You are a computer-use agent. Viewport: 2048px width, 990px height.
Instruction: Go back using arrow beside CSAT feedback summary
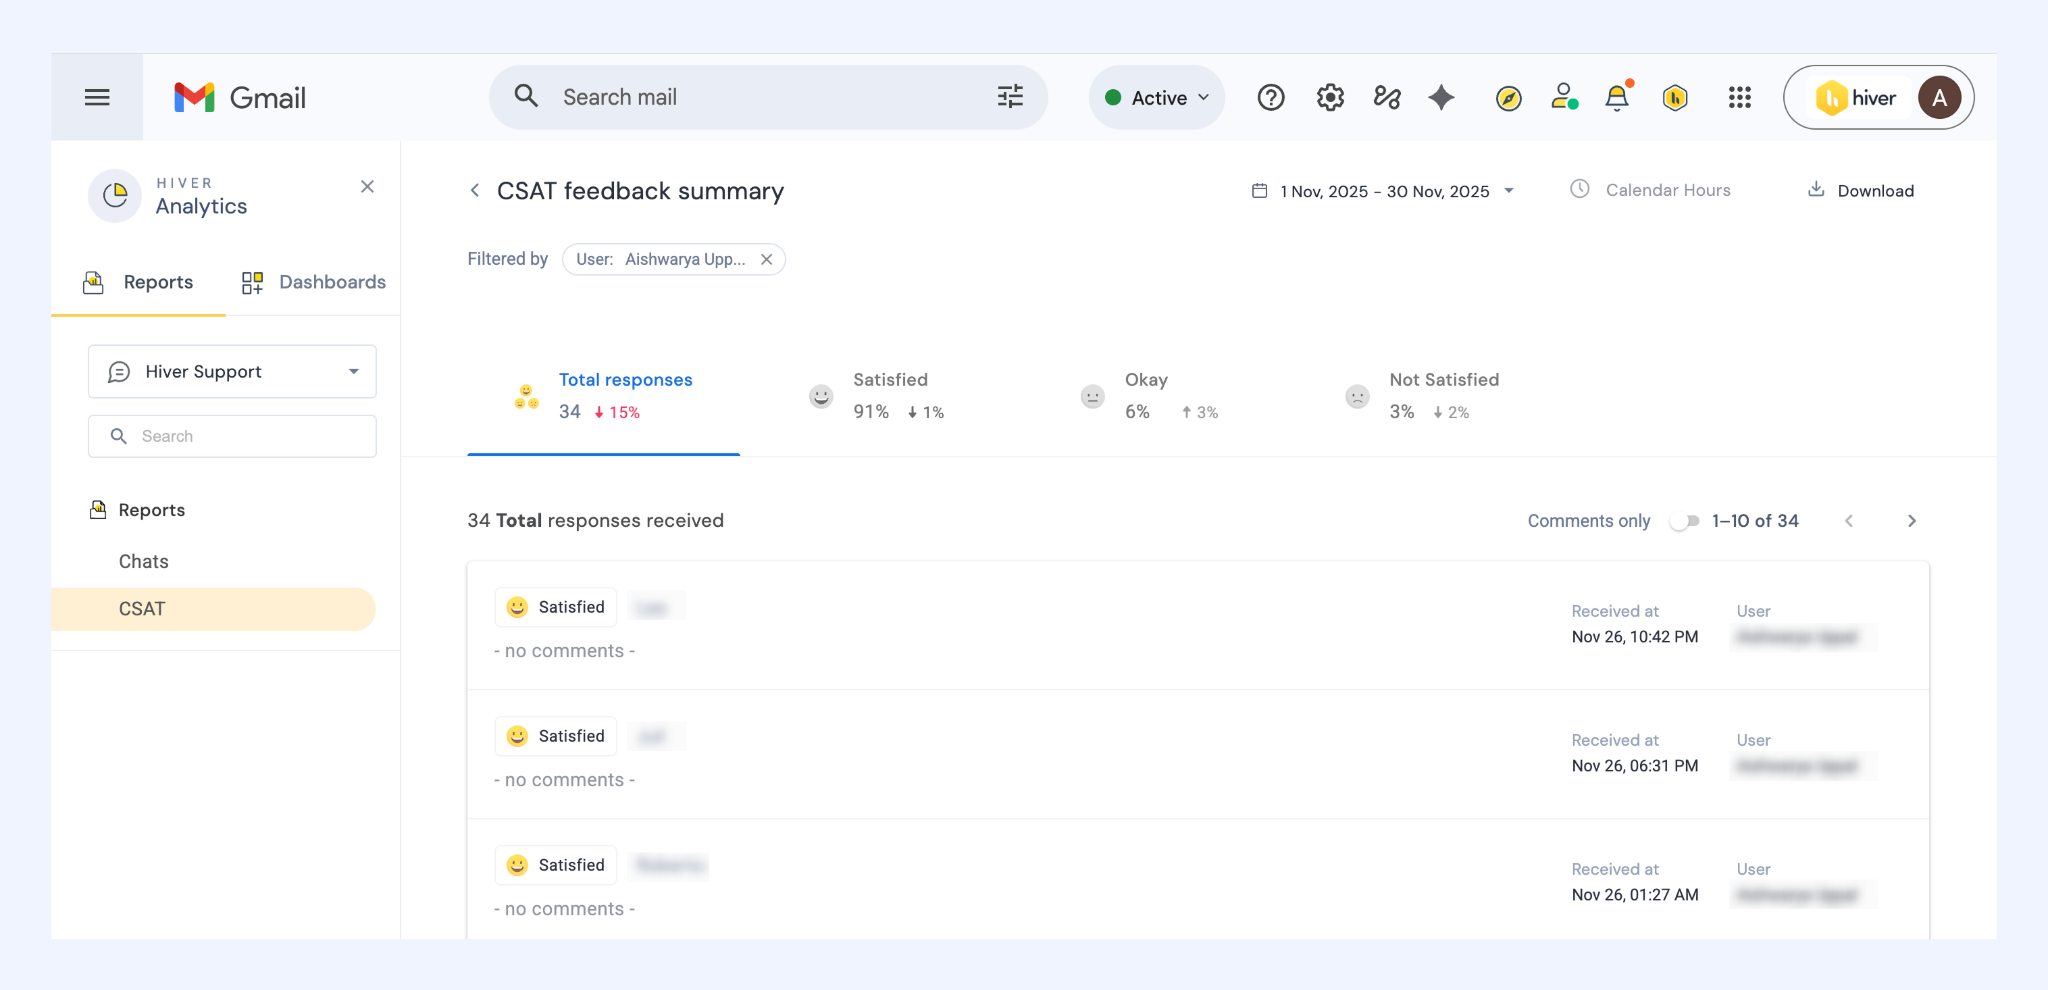click(x=475, y=190)
